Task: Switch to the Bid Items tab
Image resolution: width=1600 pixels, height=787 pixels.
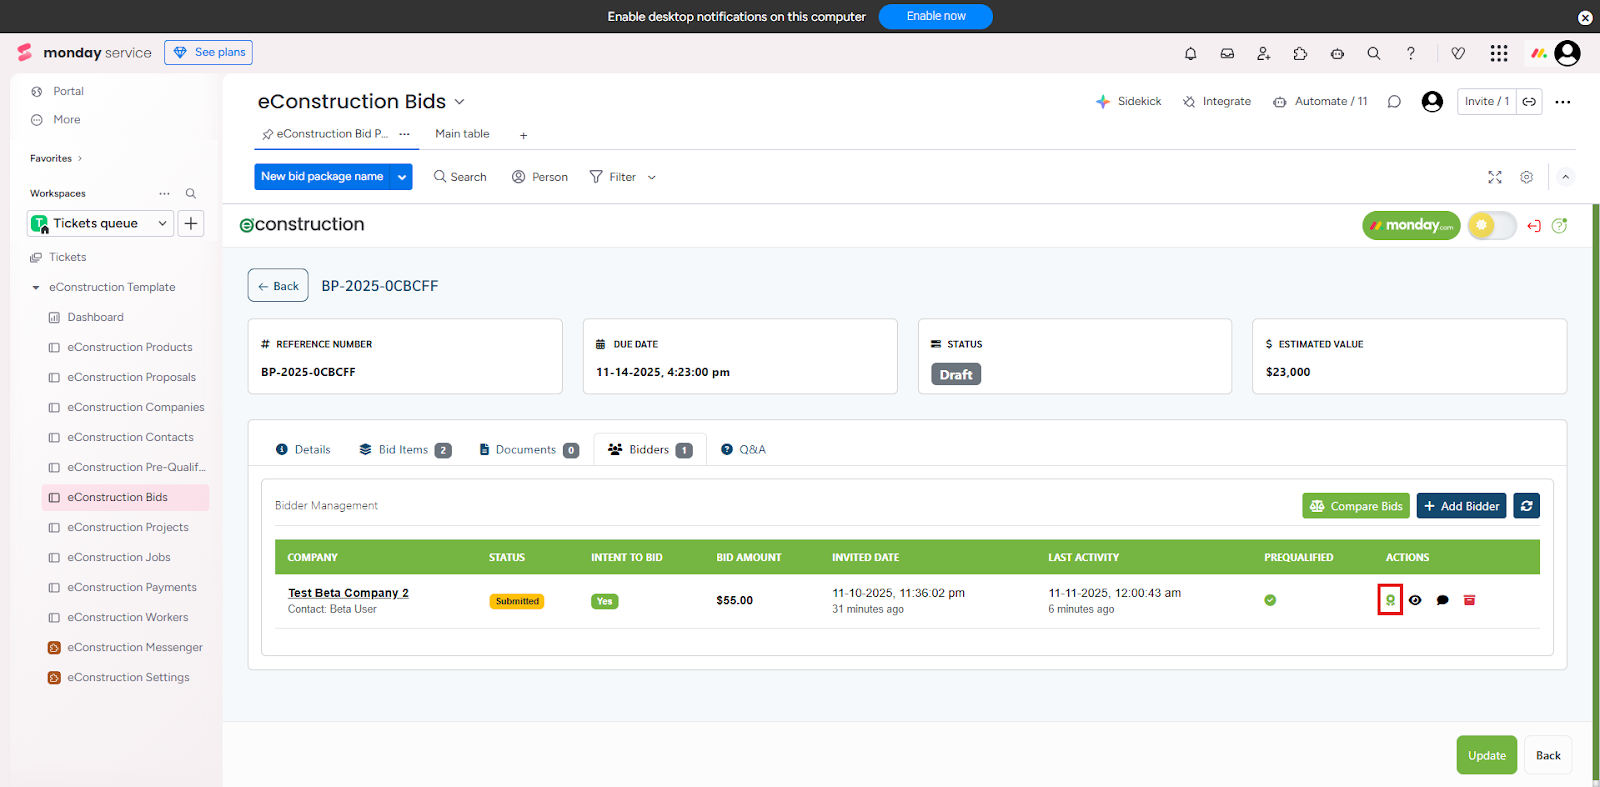Action: point(404,450)
